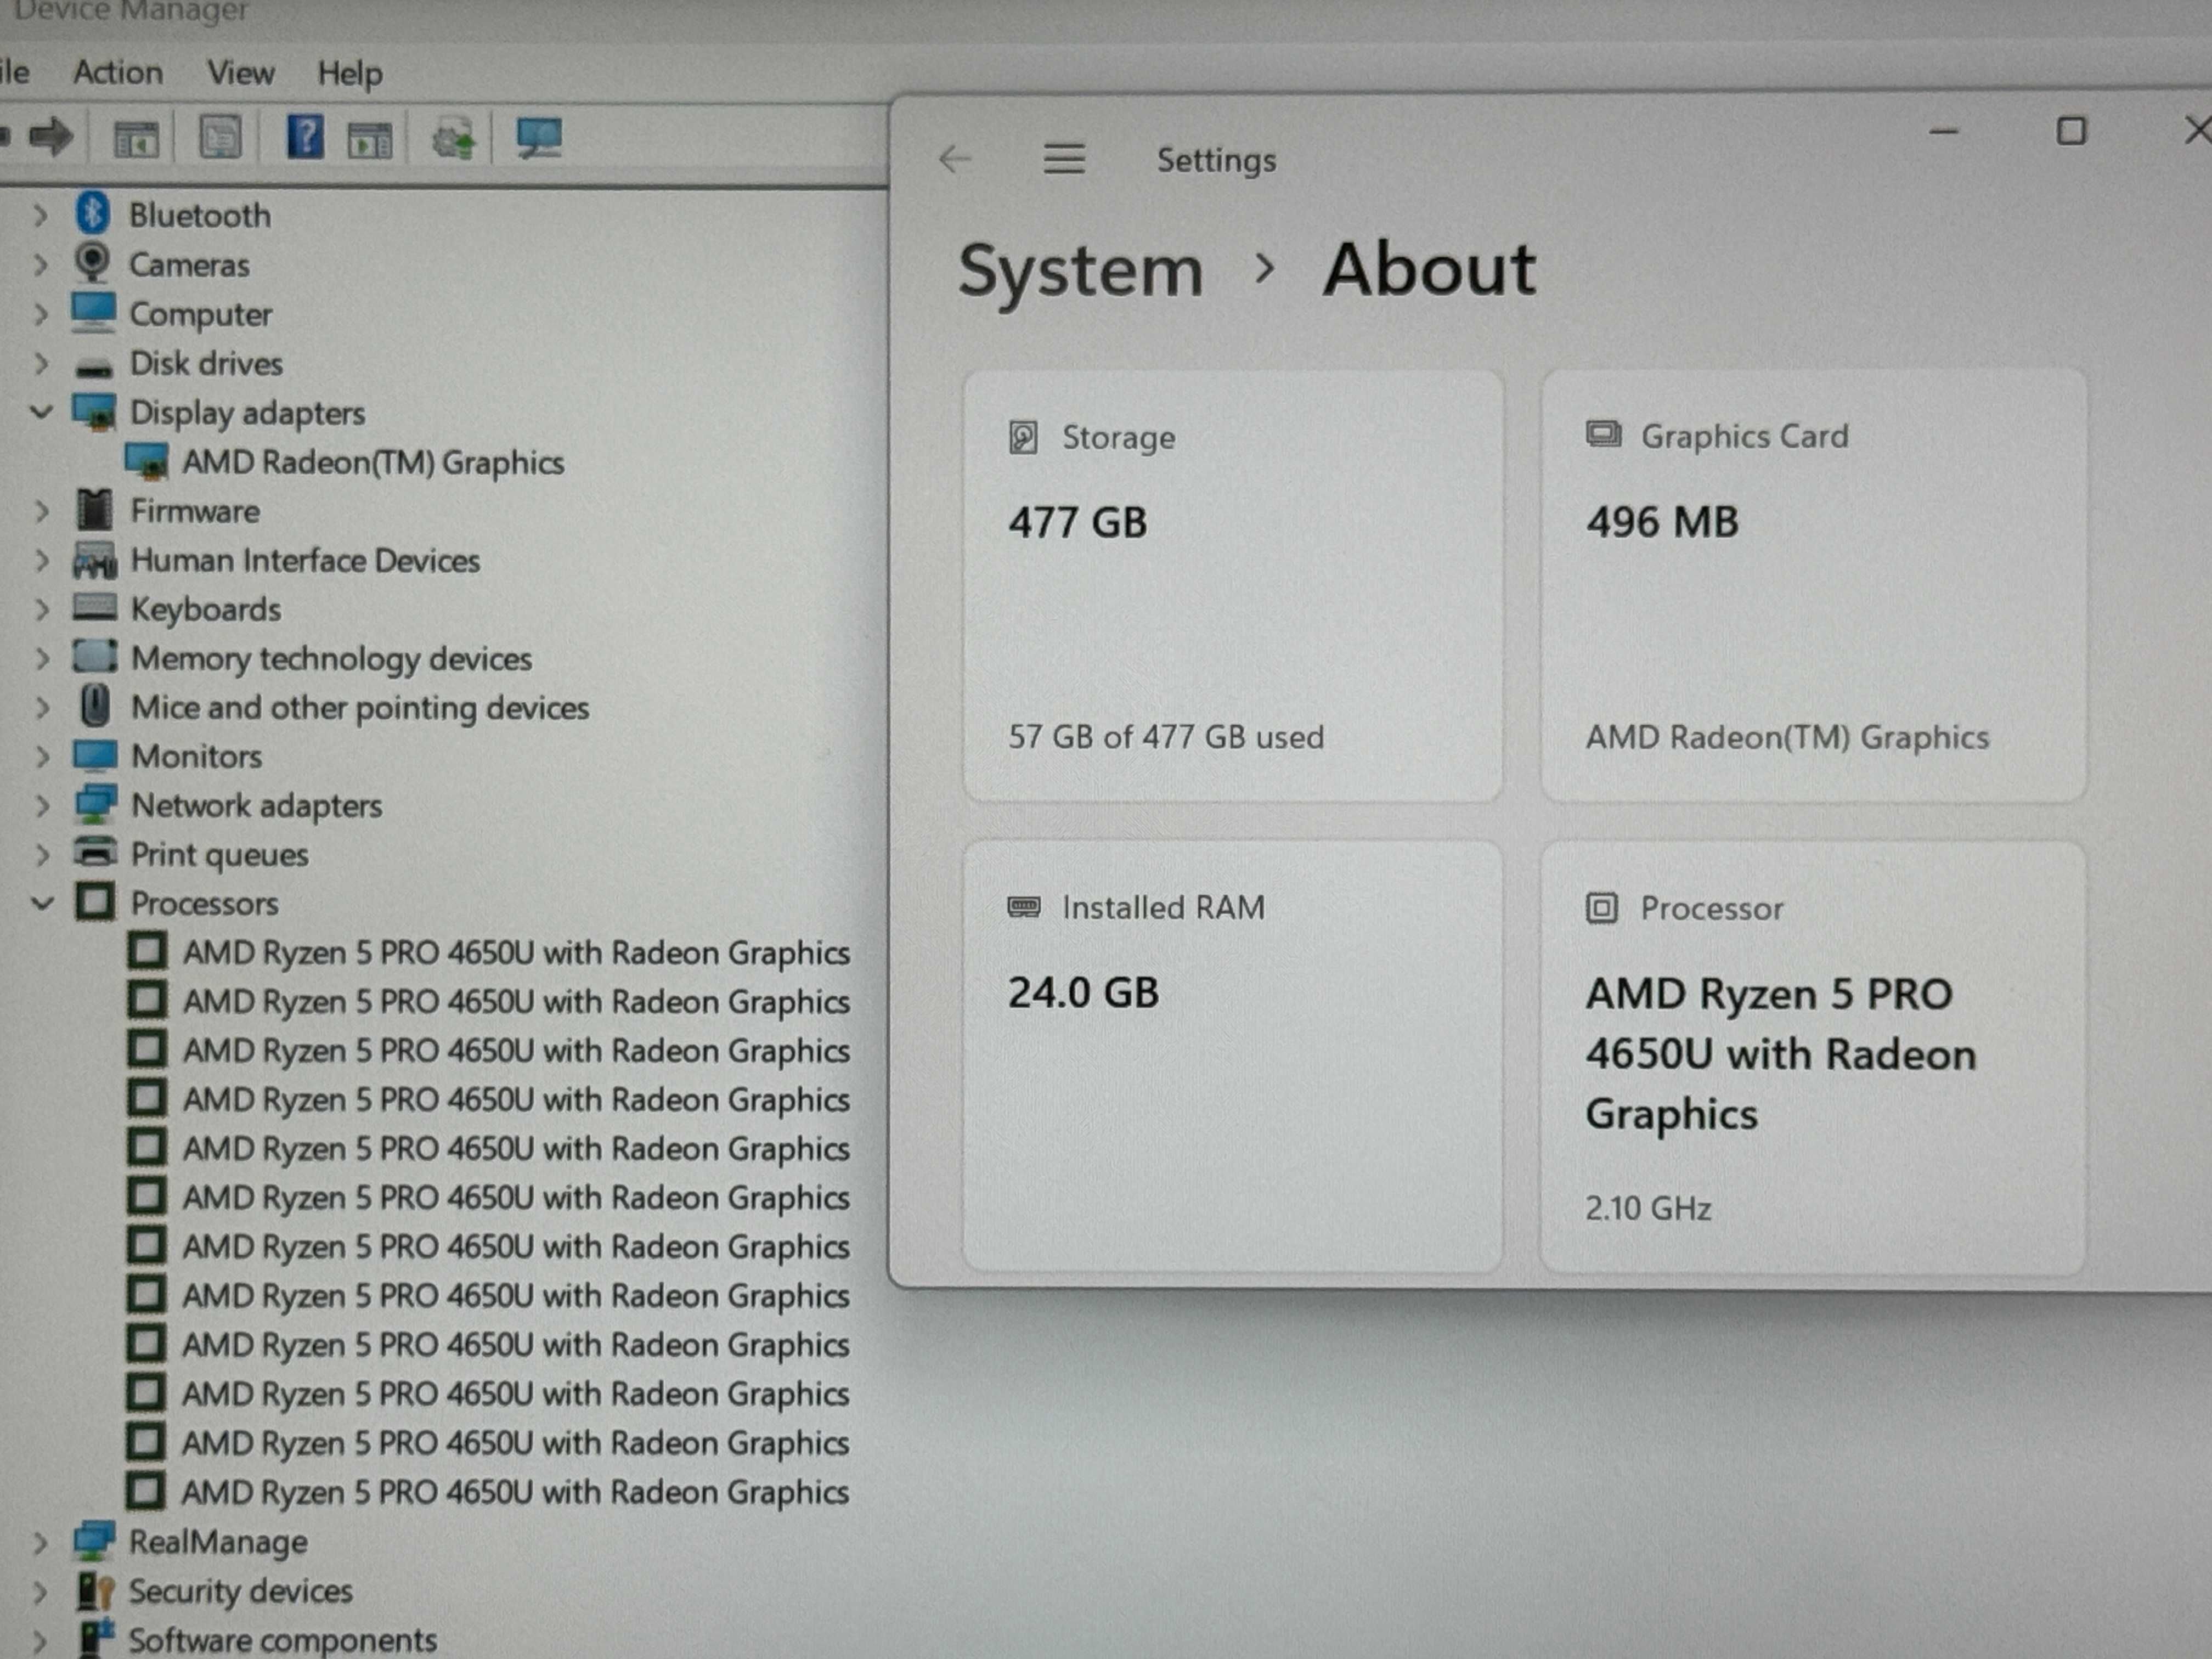Open the Help menu in Device Manager
This screenshot has width=2212, height=1659.
click(350, 73)
